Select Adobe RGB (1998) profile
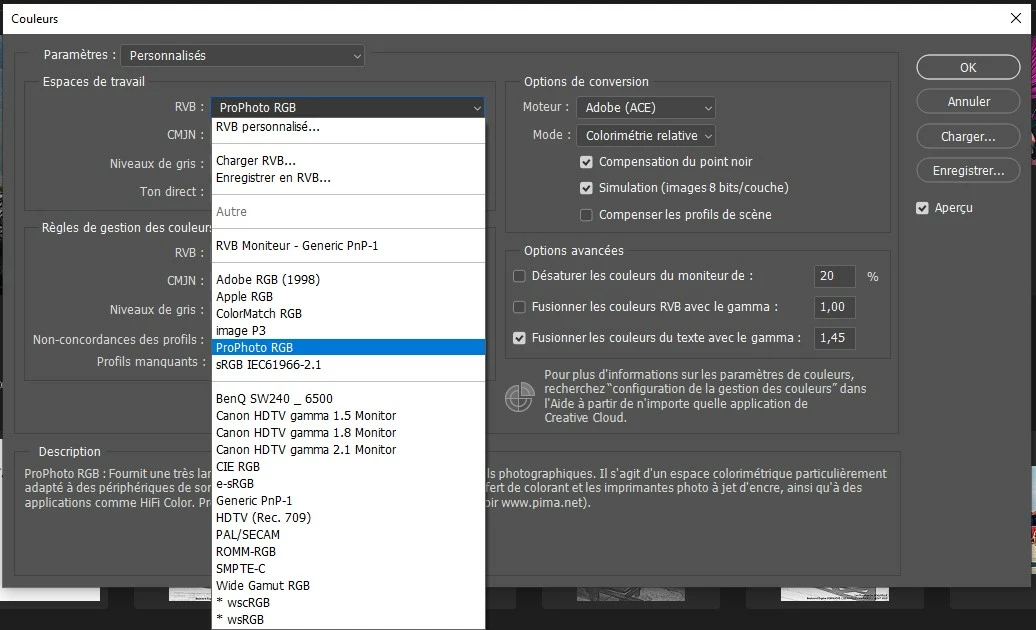This screenshot has height=630, width=1036. (348, 279)
